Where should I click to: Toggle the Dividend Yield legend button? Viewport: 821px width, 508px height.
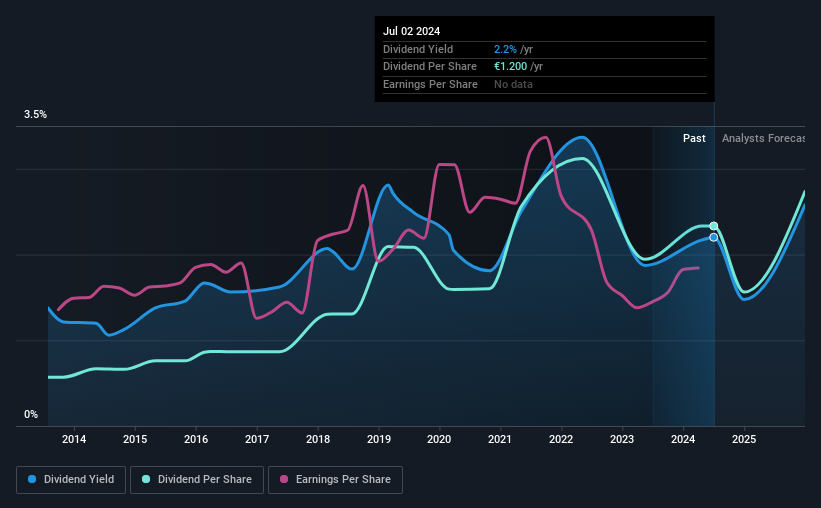(71, 480)
